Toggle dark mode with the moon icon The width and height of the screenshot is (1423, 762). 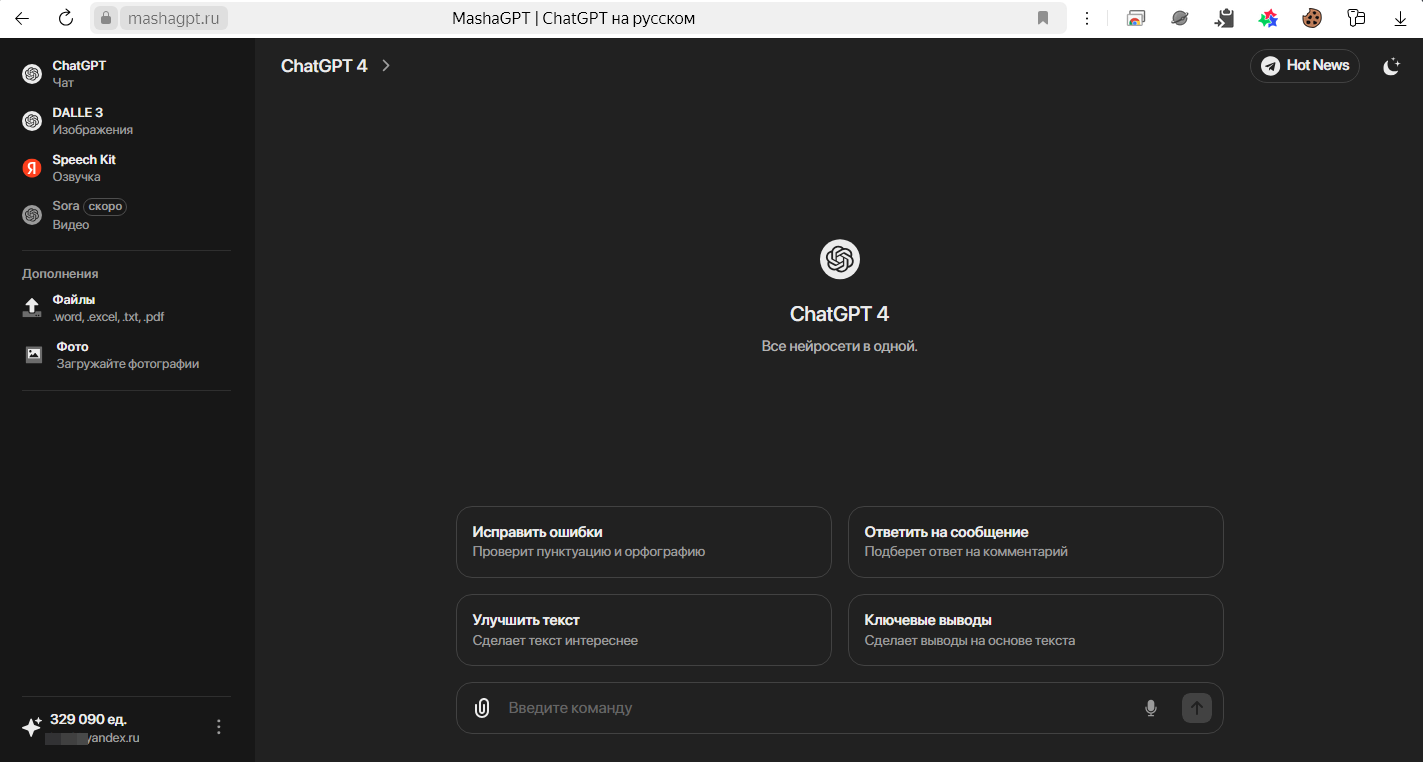click(x=1391, y=66)
